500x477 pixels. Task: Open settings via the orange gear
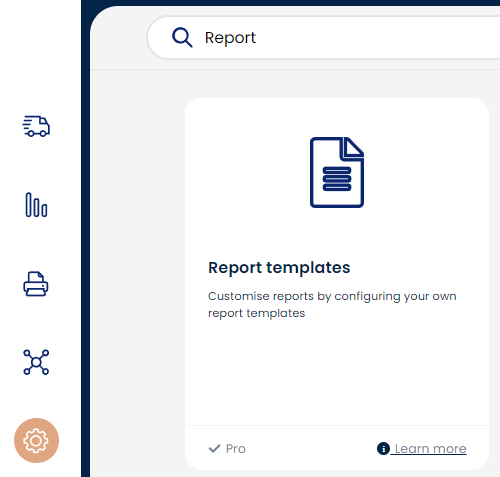[x=36, y=441]
